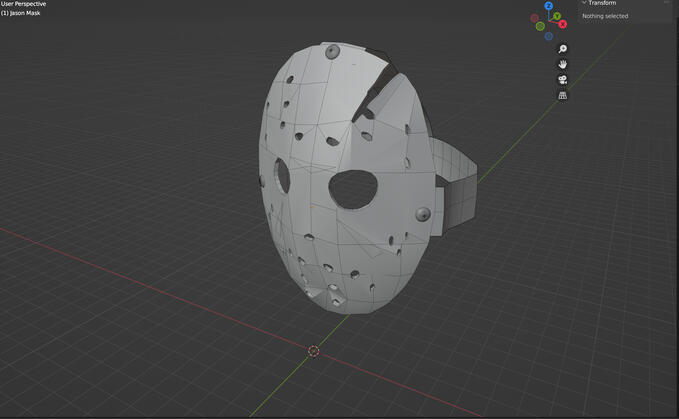This screenshot has width=679, height=419.
Task: Click the hand pan view icon
Action: [563, 64]
